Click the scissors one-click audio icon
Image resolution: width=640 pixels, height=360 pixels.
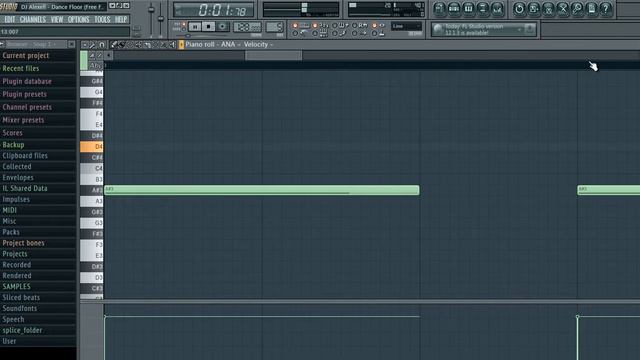[562, 9]
